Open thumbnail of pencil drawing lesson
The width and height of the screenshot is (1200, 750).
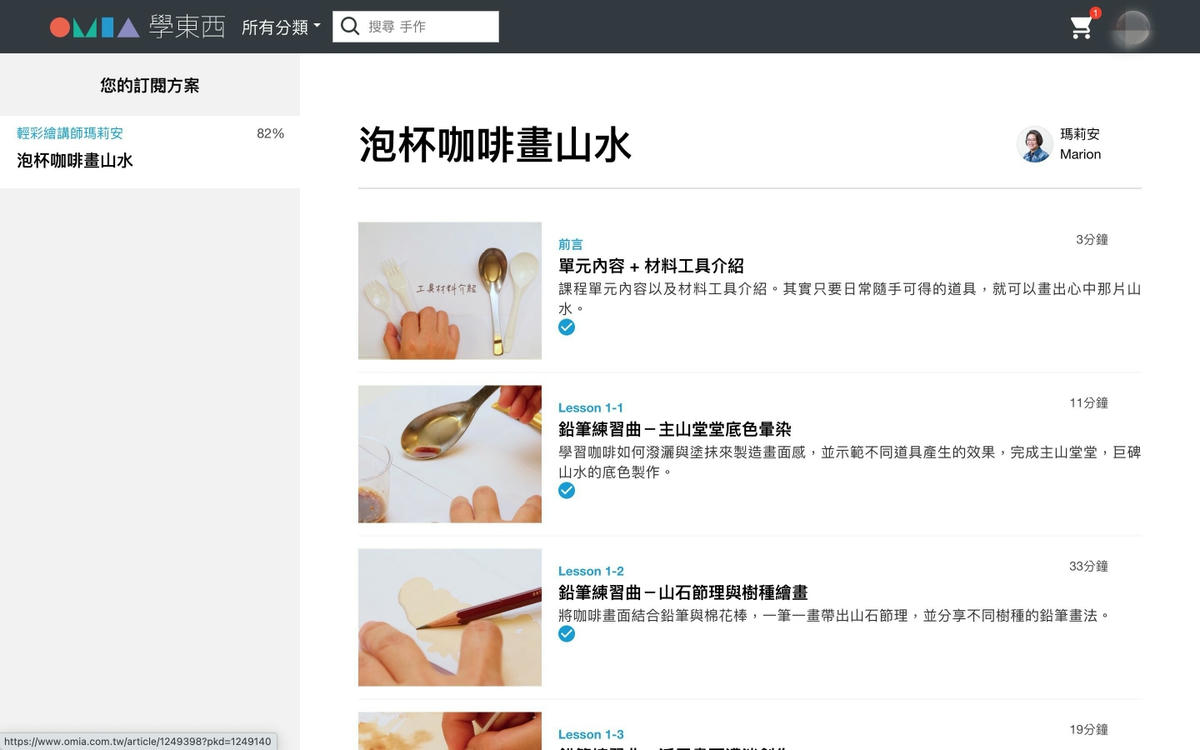point(450,617)
